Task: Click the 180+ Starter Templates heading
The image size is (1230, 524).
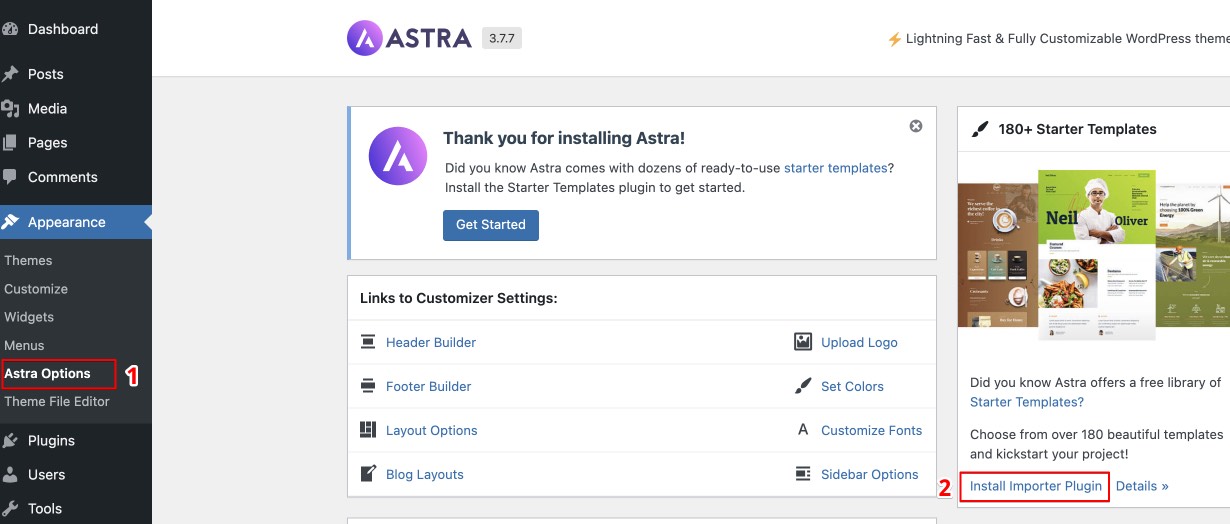Action: pos(1077,129)
